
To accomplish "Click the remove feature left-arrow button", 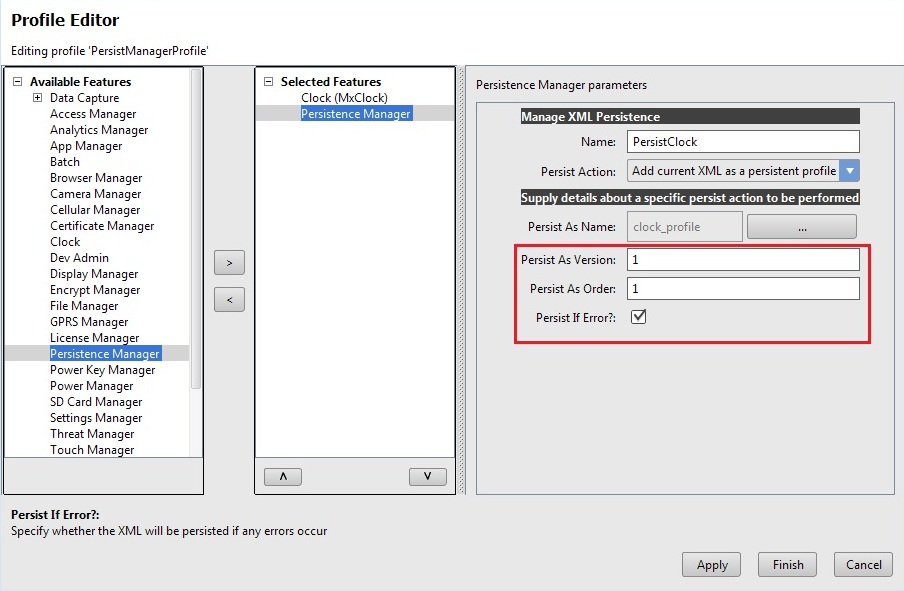I will click(x=229, y=299).
